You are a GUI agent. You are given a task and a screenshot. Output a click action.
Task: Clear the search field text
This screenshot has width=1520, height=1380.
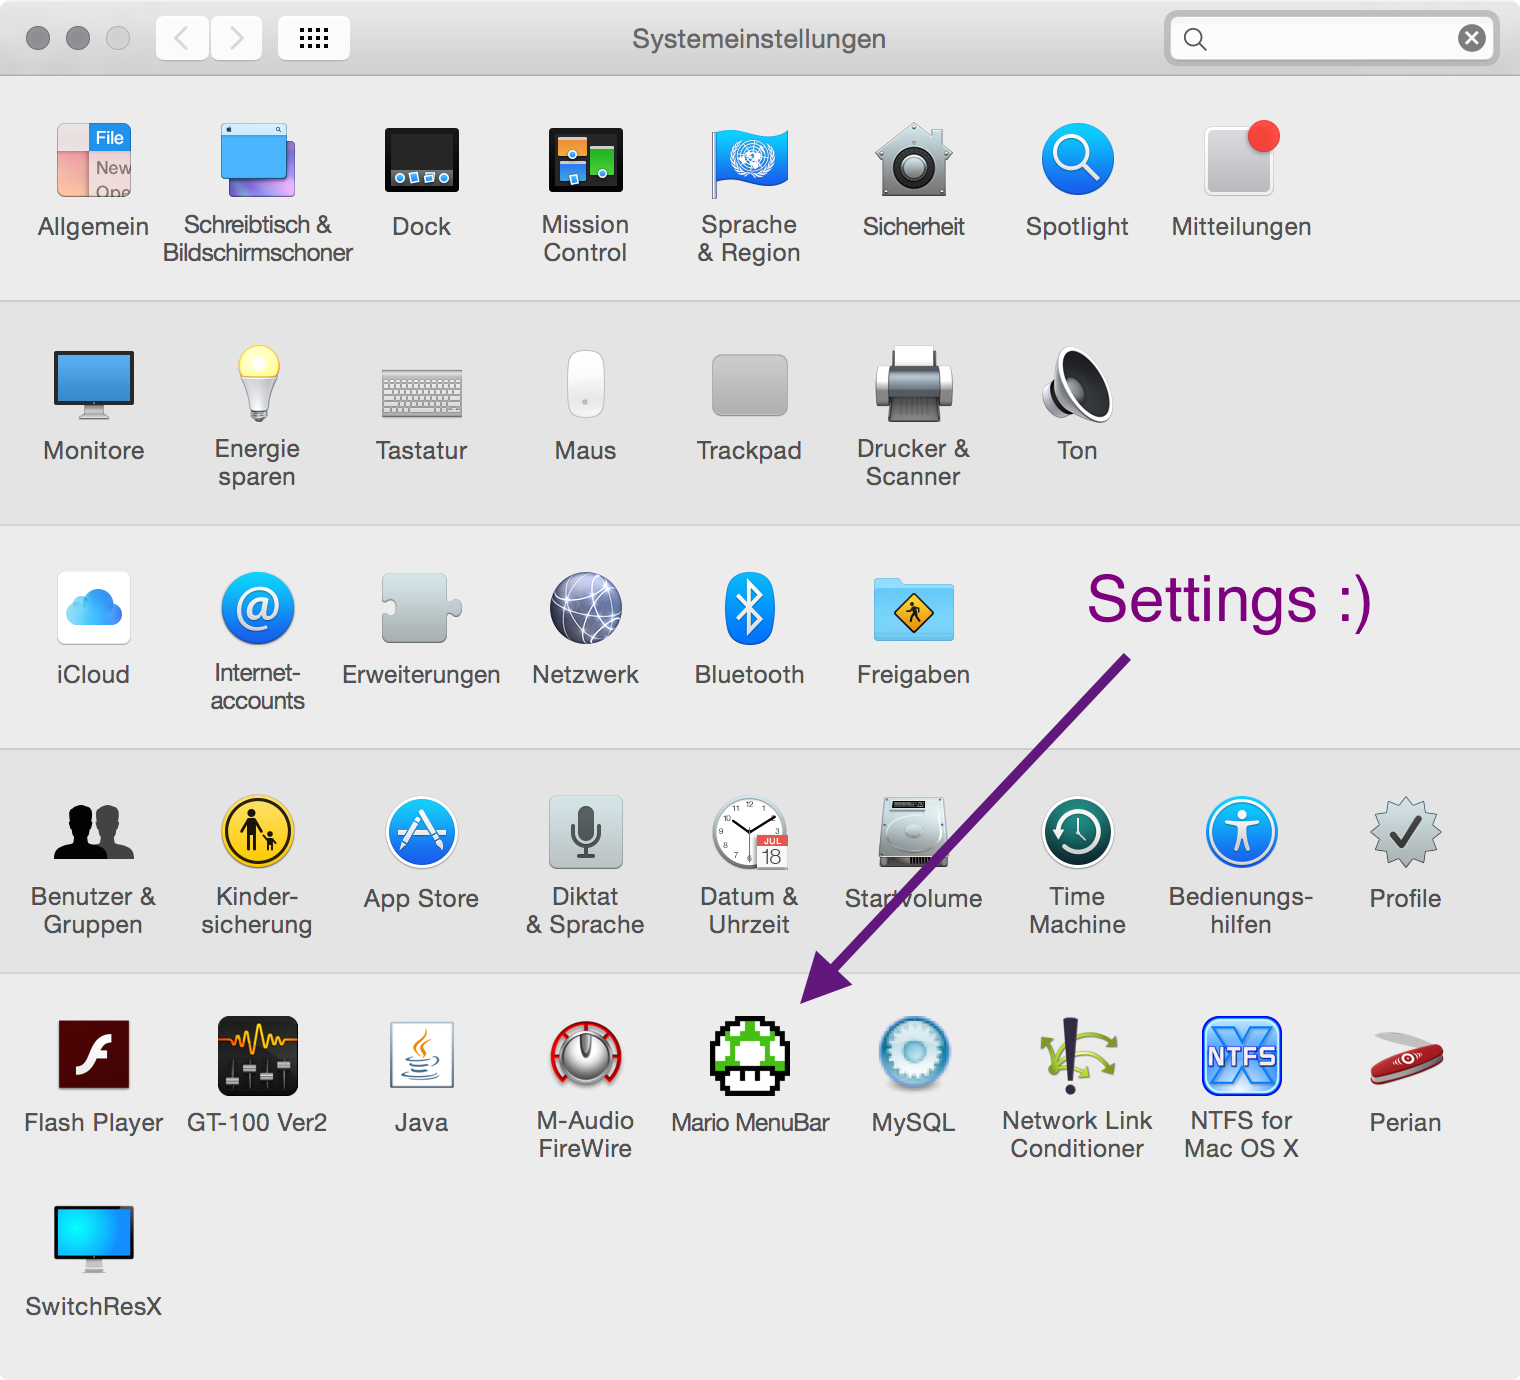(1471, 38)
